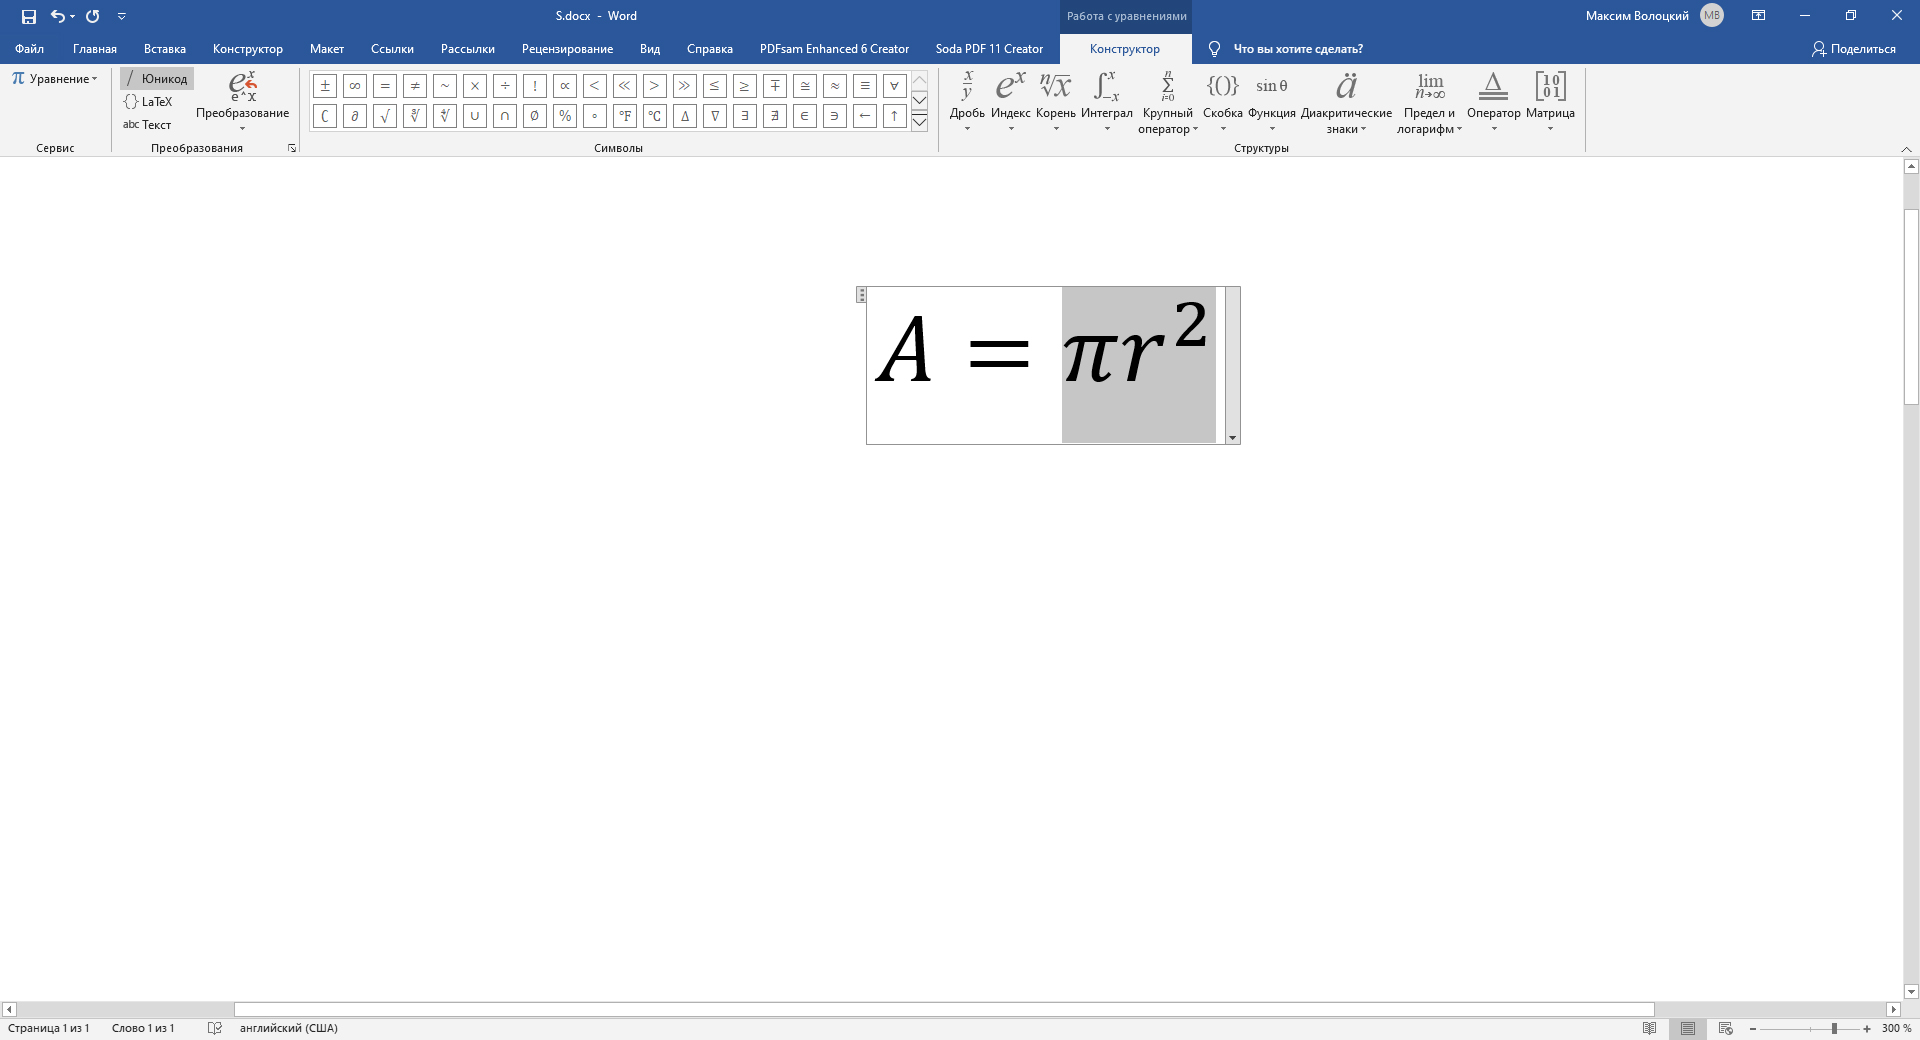The width and height of the screenshot is (1920, 1040).
Task: Switch to the Soda PDF 11 Creator tab
Action: tap(989, 49)
